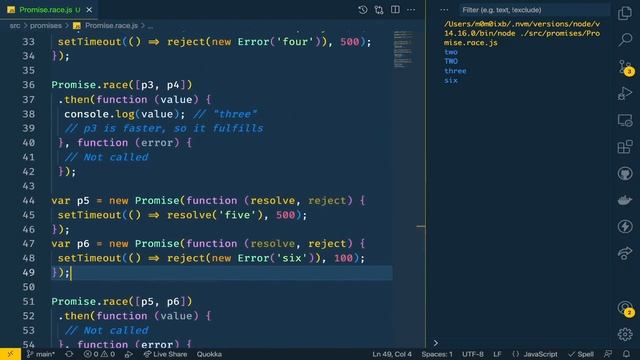Click the 'var p5 = new Promise' line
This screenshot has width=640, height=360.
pos(208,200)
